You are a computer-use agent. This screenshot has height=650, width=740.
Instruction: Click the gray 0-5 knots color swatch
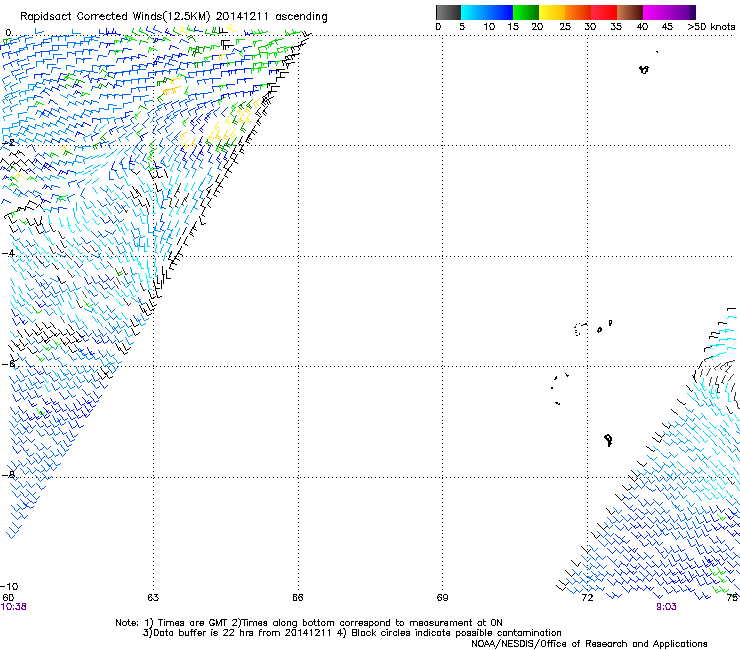pos(448,12)
